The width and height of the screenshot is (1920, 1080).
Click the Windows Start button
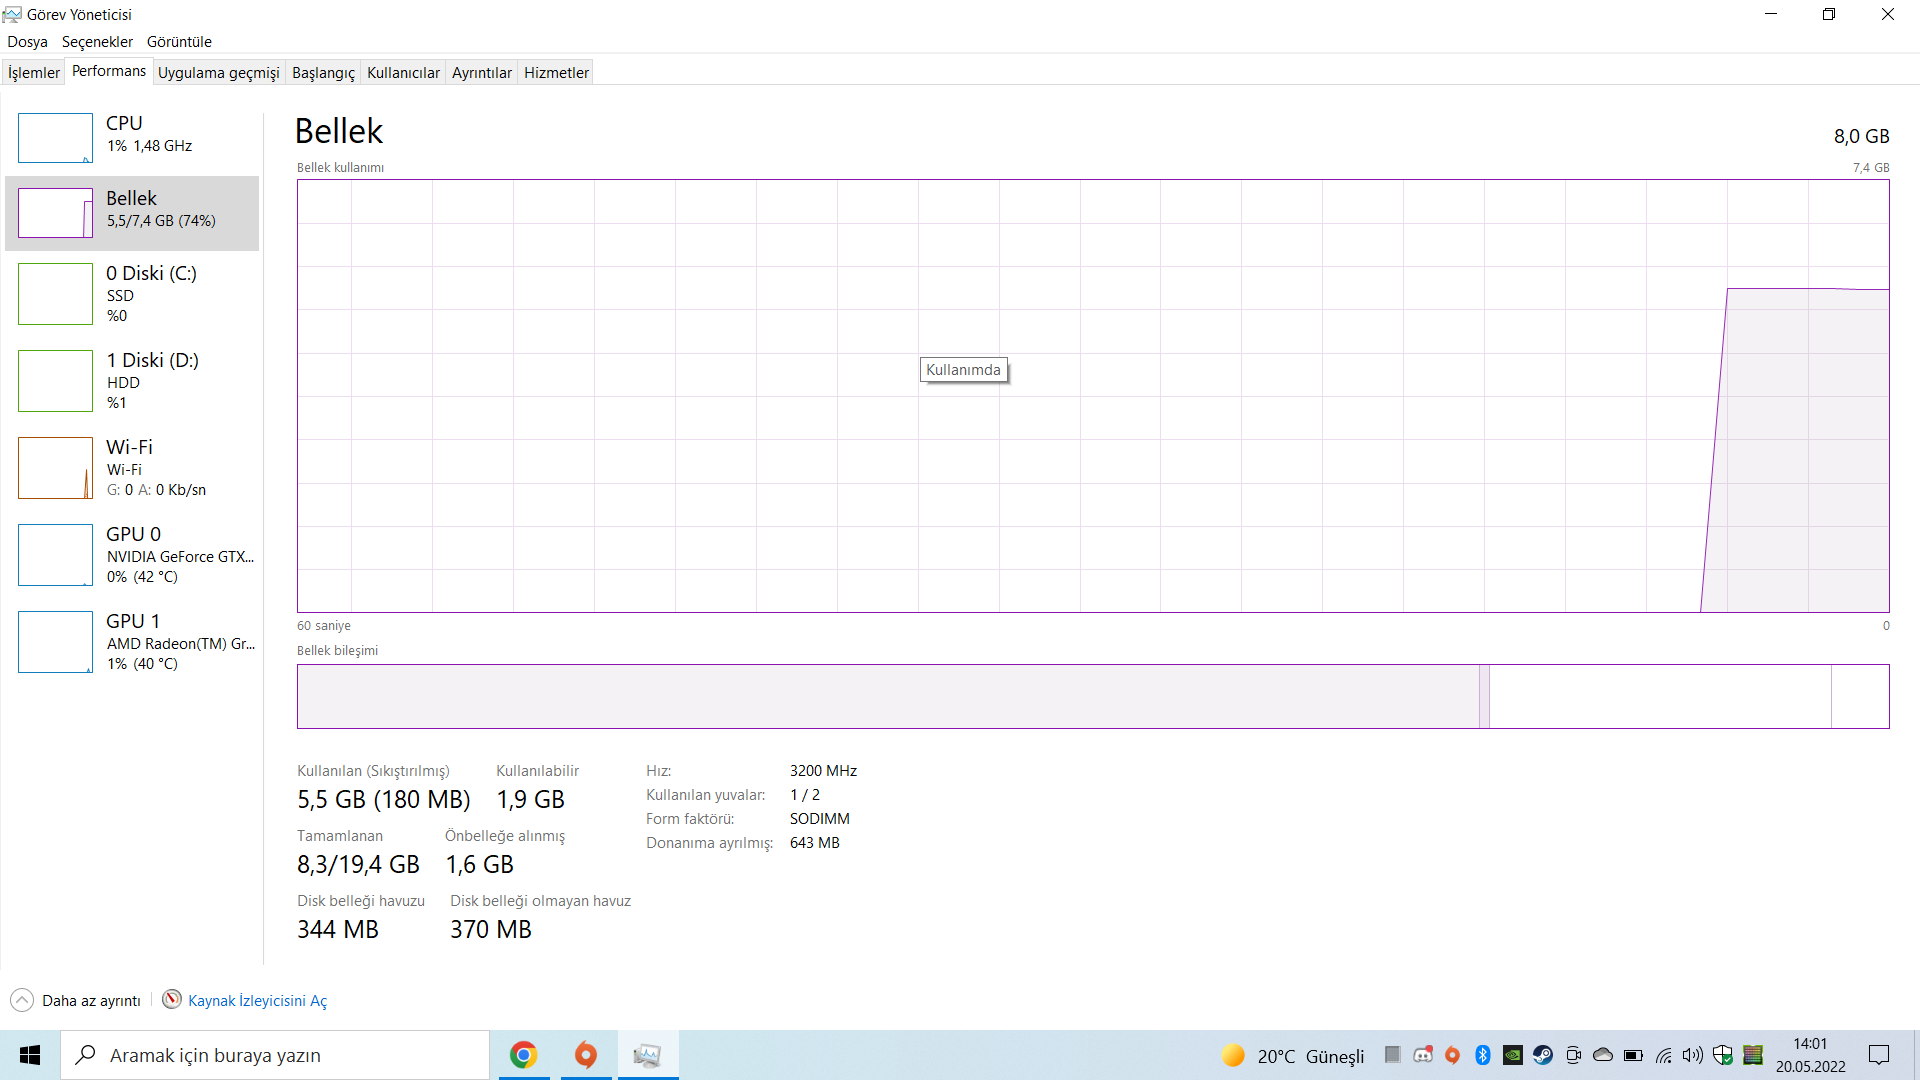(30, 1055)
